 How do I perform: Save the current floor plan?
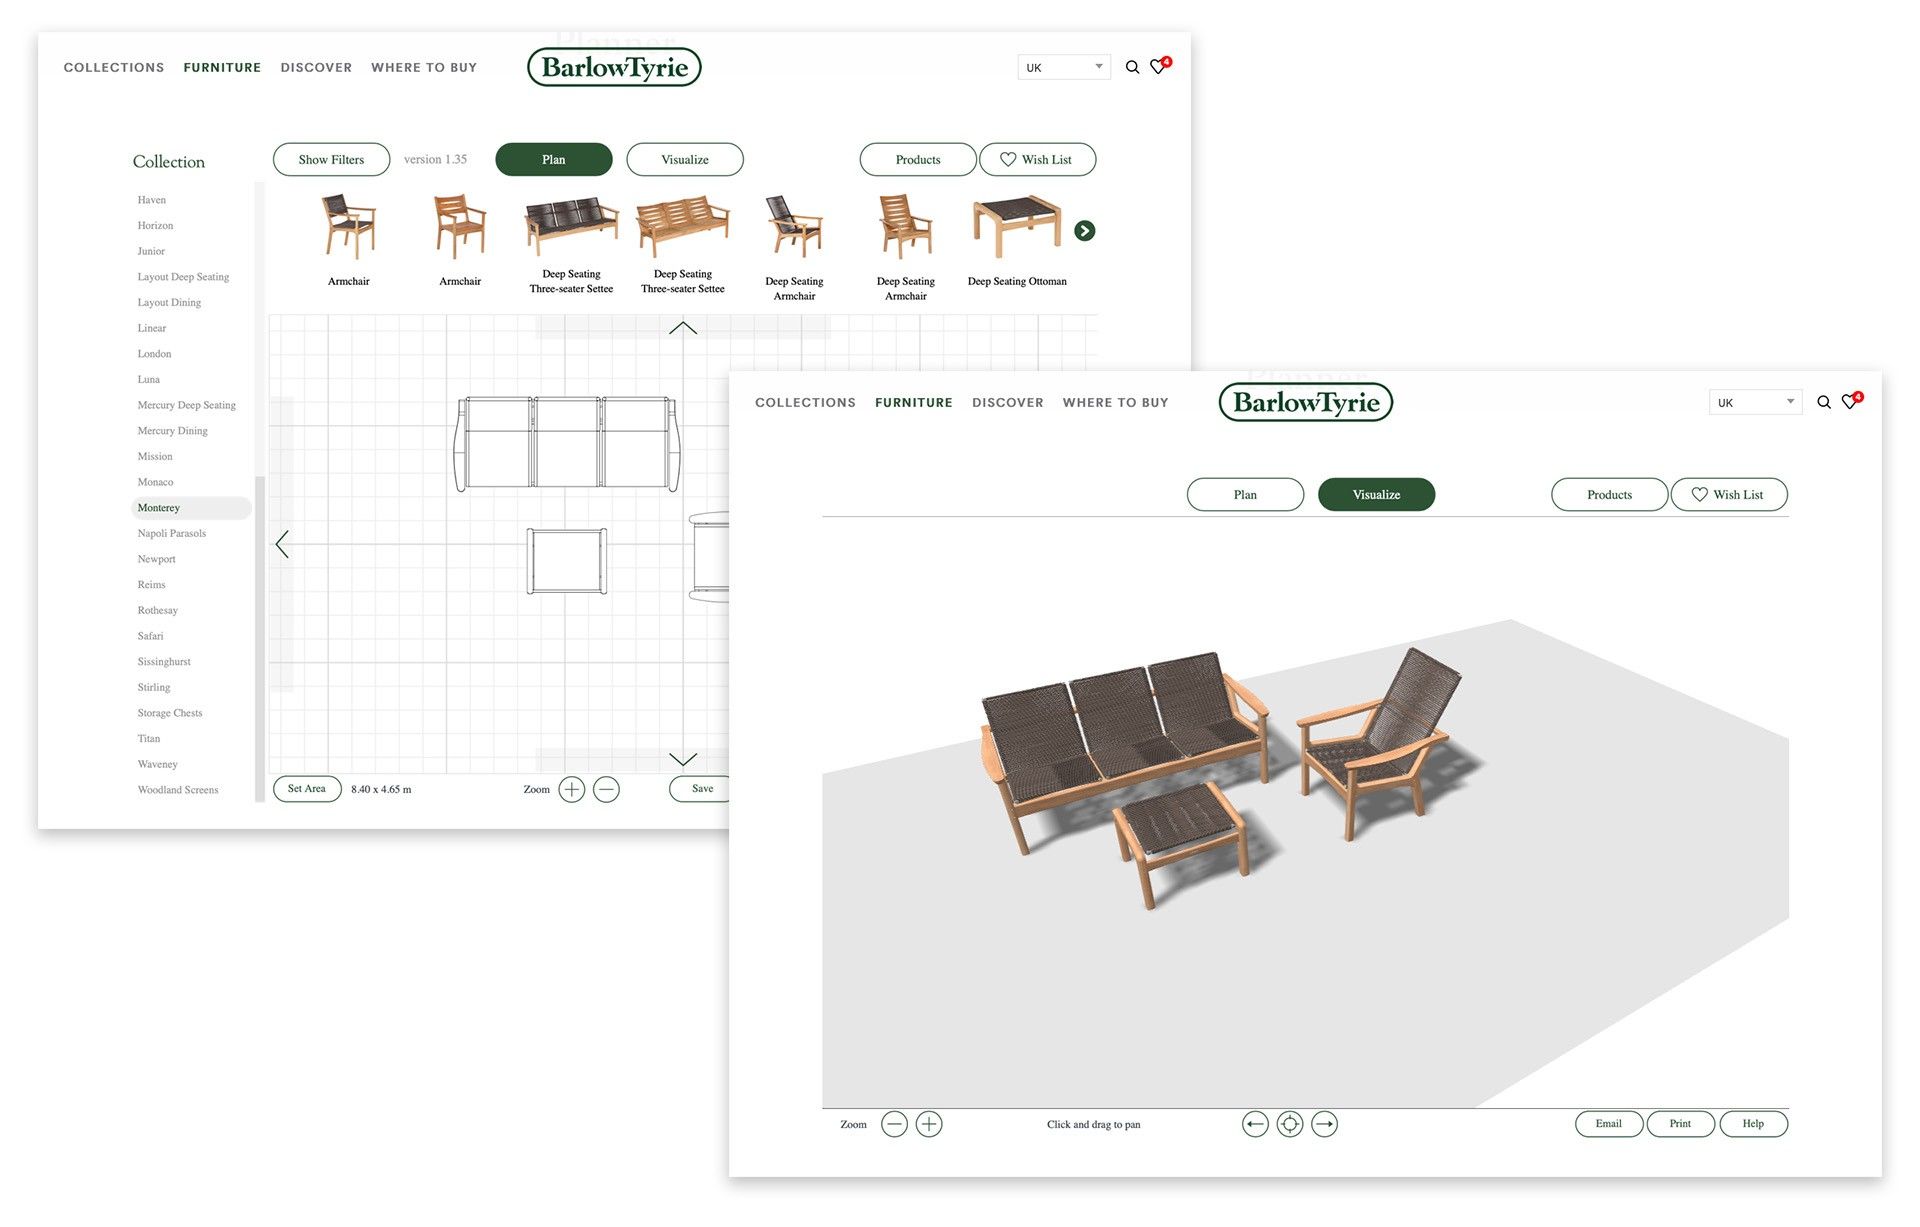pos(700,788)
